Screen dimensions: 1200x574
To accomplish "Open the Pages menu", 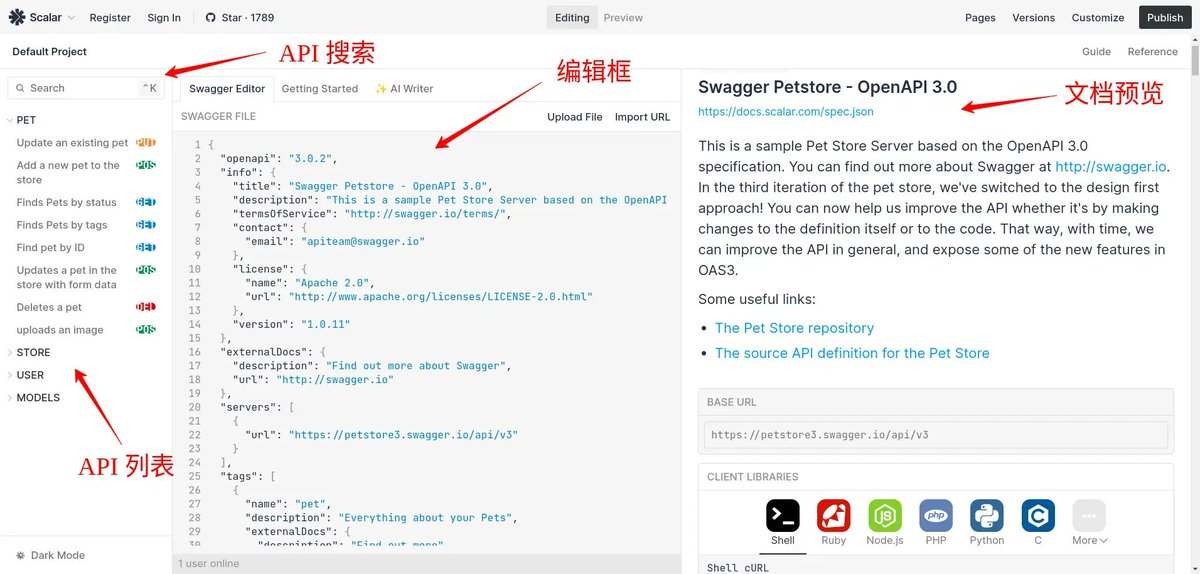I will click(980, 17).
